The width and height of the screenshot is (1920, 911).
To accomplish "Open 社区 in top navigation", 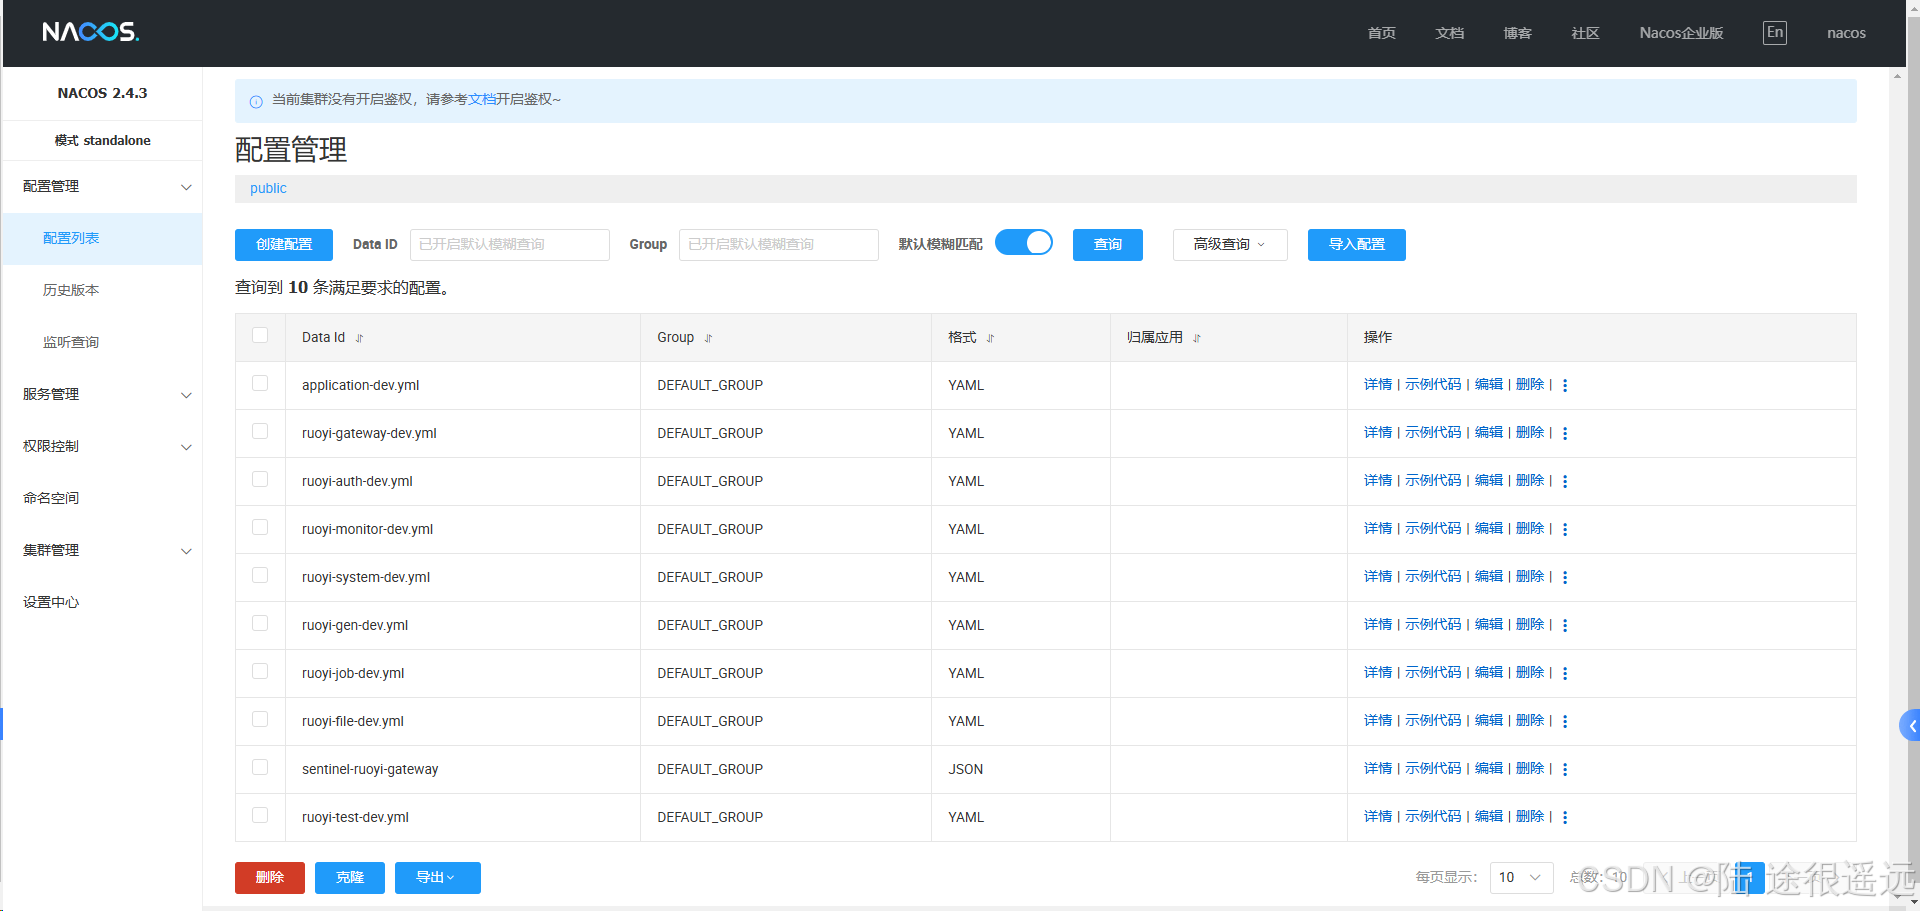I will [1586, 33].
